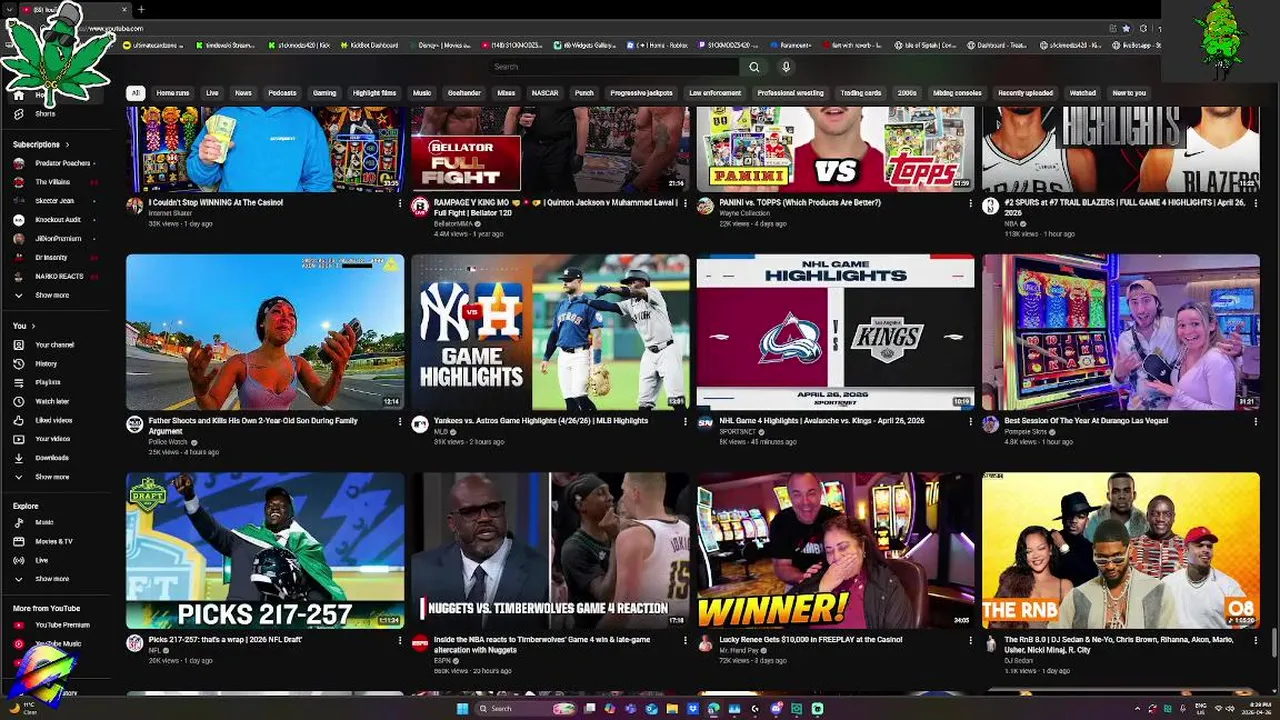Open Liked videos in sidebar
The image size is (1280, 720).
53,420
